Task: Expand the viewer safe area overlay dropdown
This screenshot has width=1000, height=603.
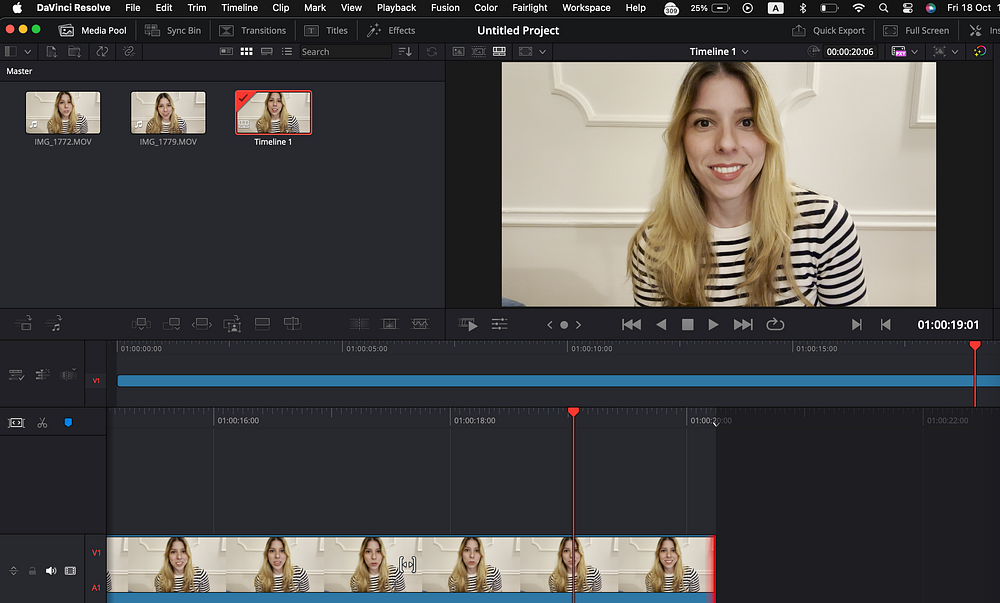Action: [543, 51]
